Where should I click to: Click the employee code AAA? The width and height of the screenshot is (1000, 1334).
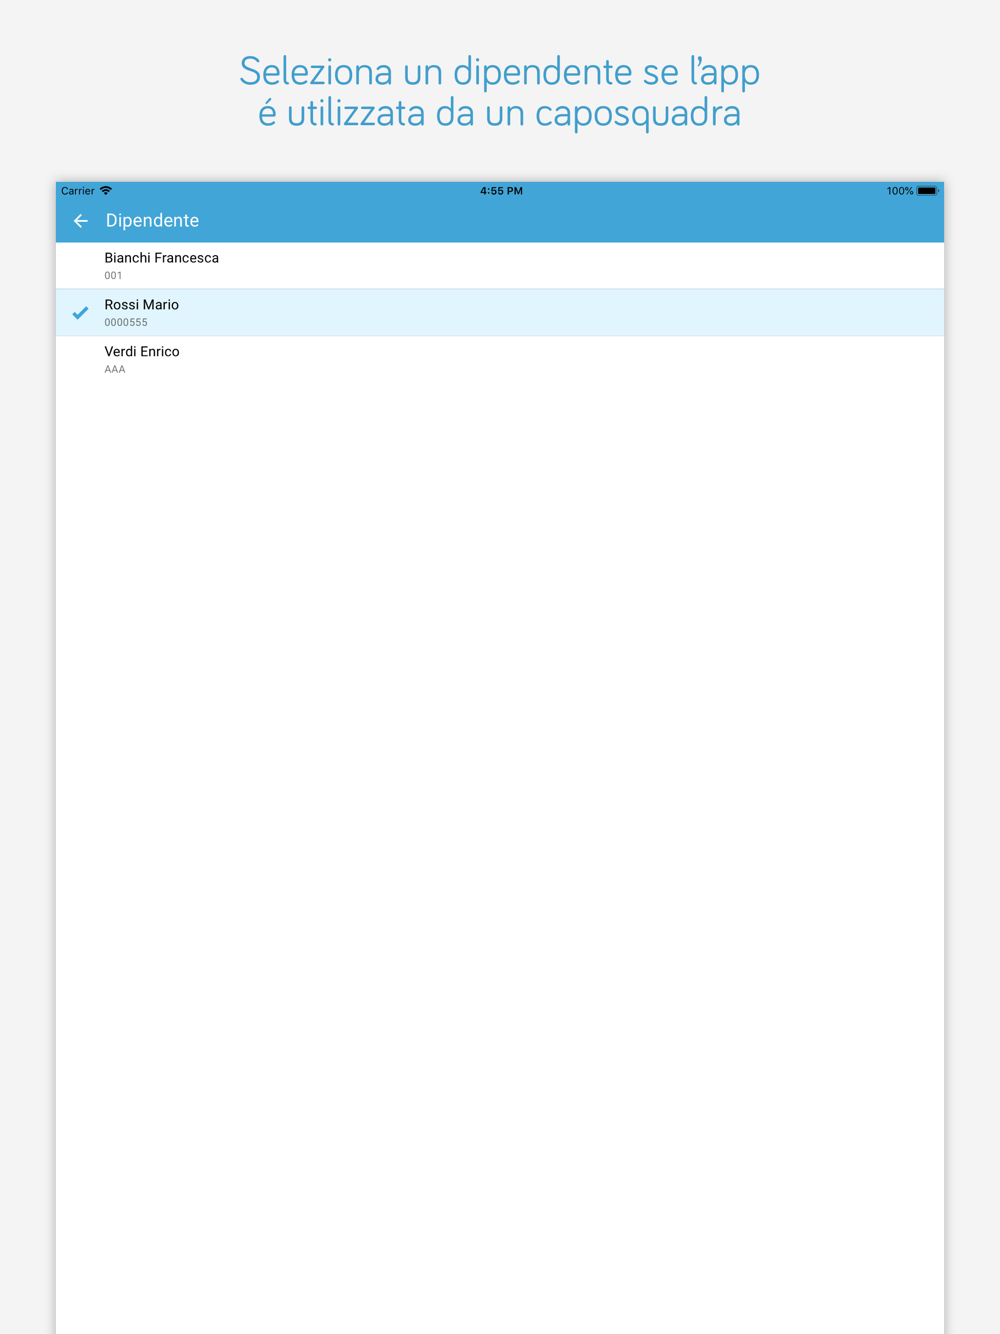[115, 370]
